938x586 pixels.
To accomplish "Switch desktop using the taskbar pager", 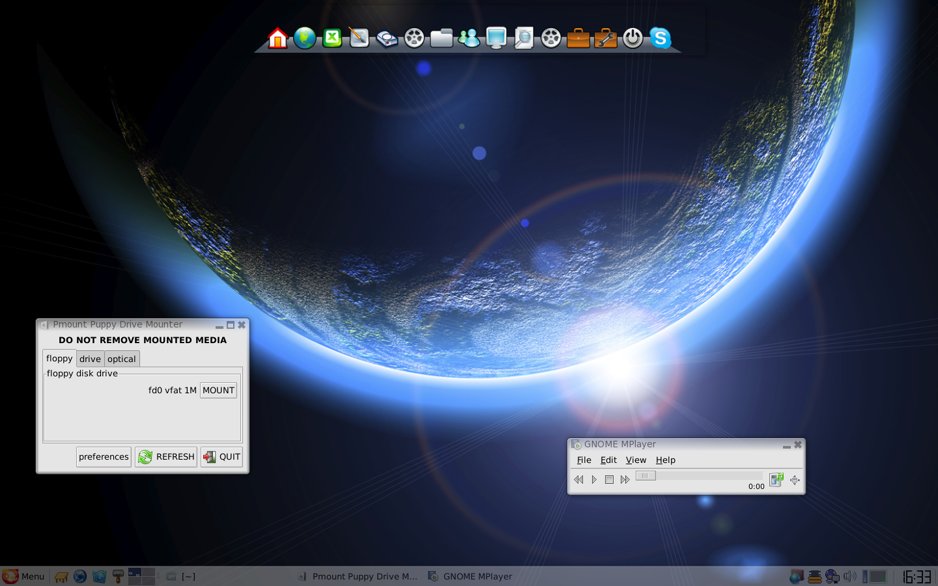I will 141,576.
